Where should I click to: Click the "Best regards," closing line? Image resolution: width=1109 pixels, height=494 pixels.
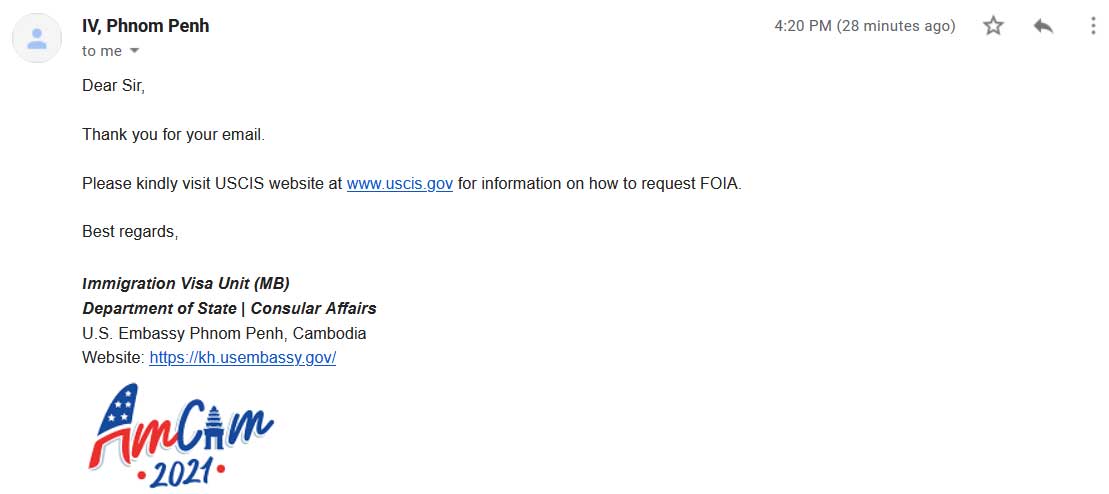coord(130,231)
